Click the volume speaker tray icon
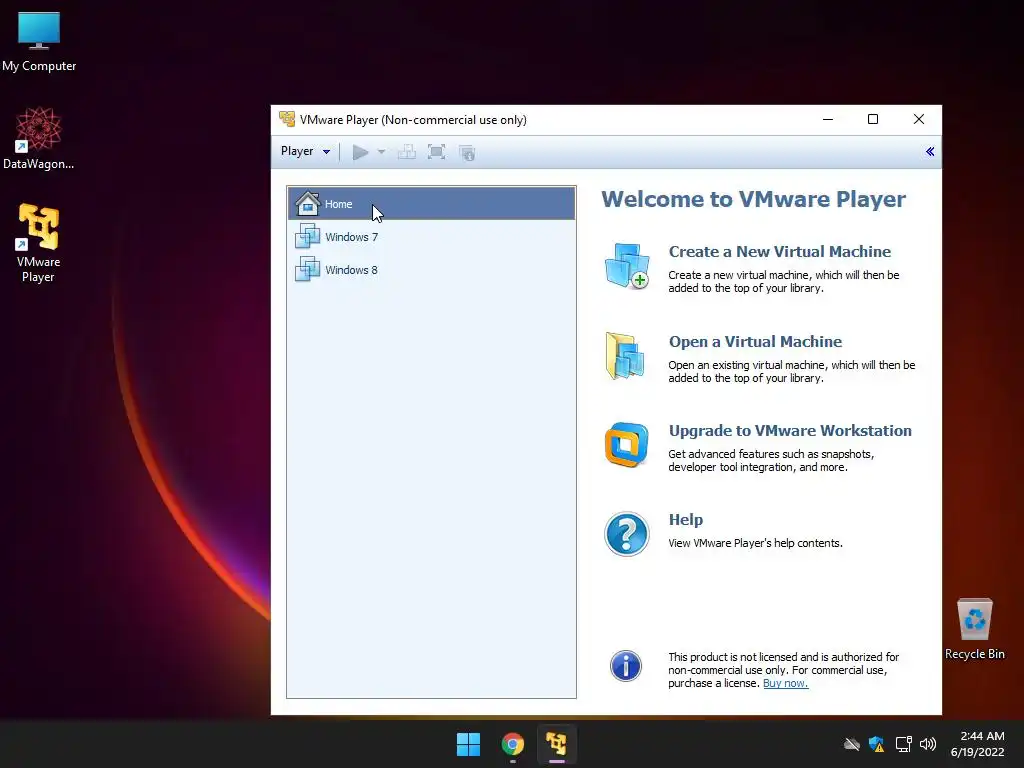This screenshot has width=1024, height=768. pos(927,744)
